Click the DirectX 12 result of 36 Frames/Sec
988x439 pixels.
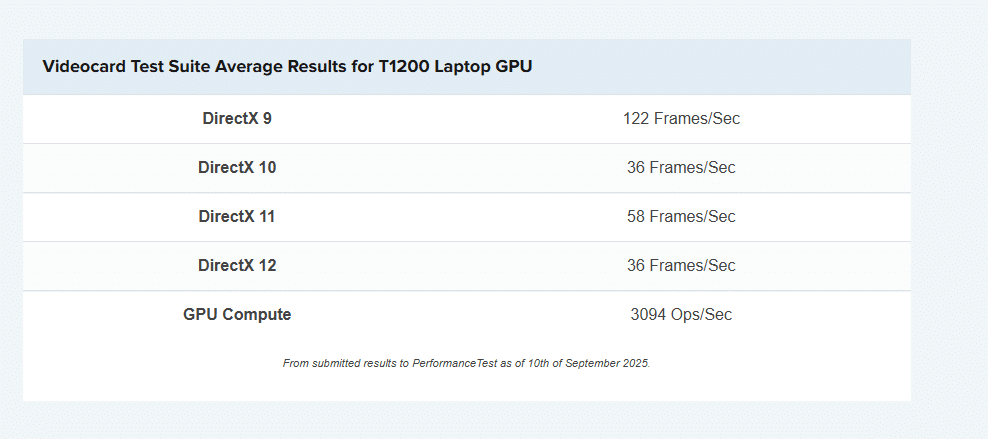pos(681,266)
